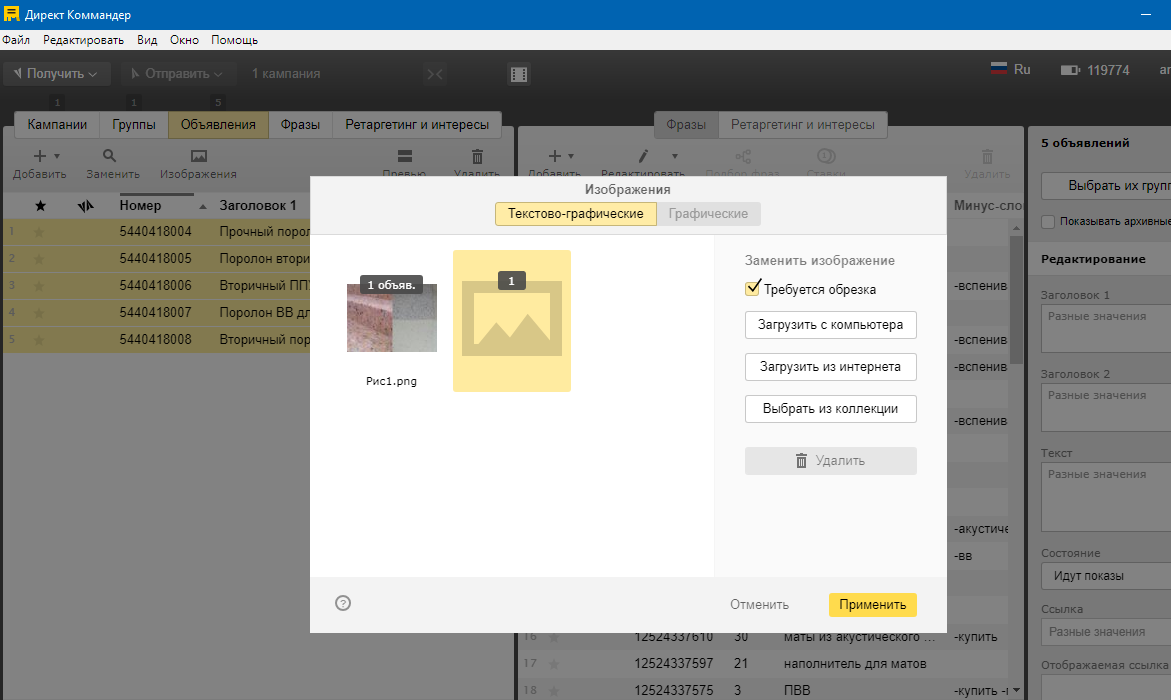Click the Заменить magnifier icon

click(109, 156)
